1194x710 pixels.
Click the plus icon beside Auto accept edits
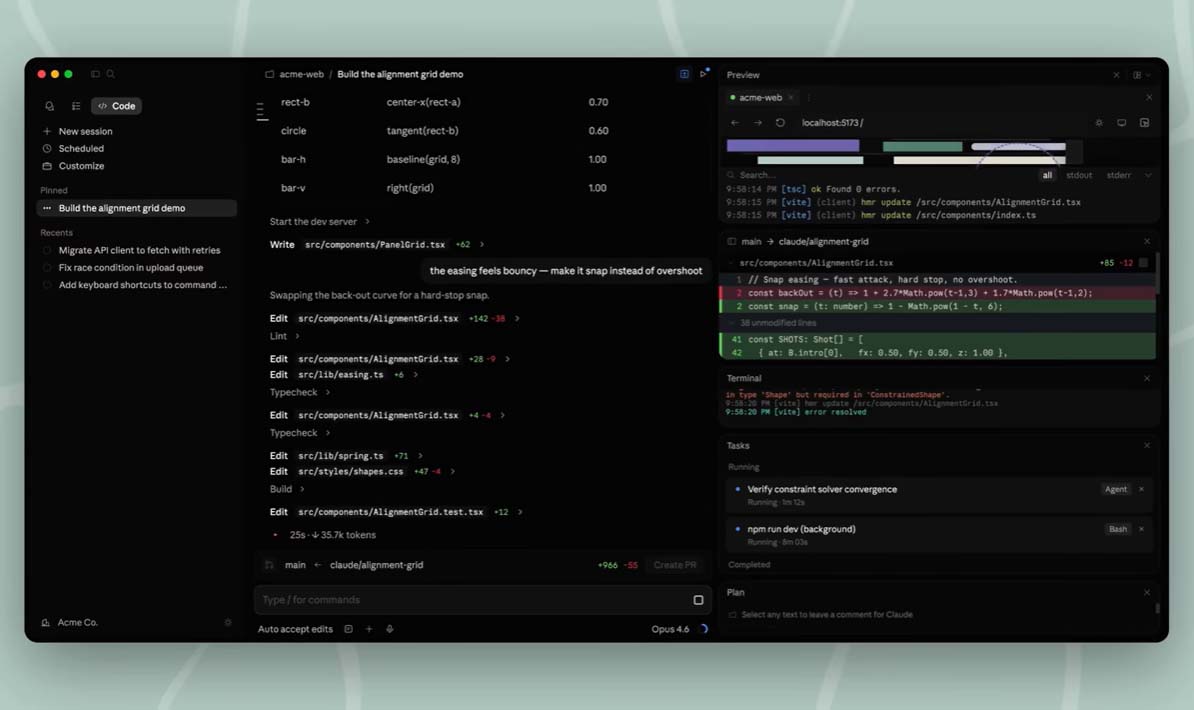(x=369, y=629)
